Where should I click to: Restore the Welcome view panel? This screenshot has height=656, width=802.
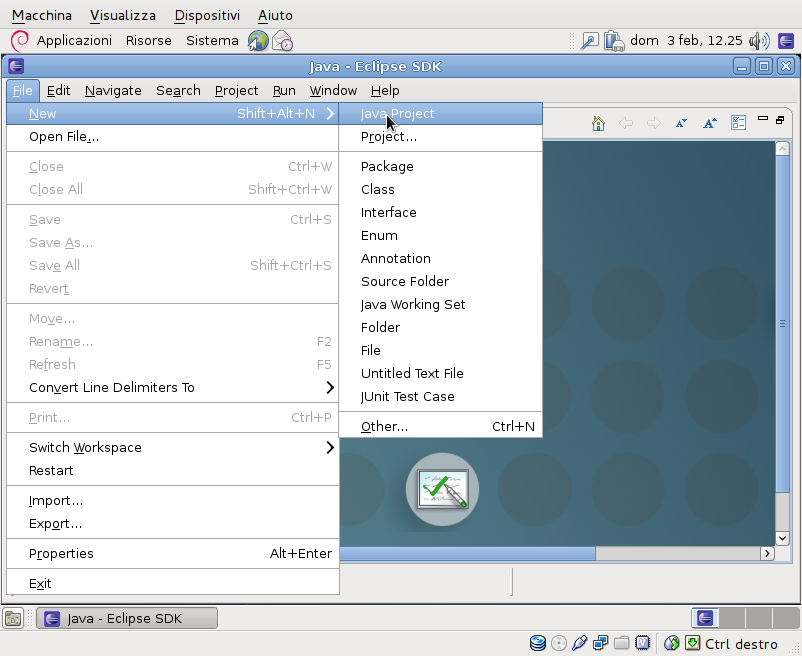(780, 120)
